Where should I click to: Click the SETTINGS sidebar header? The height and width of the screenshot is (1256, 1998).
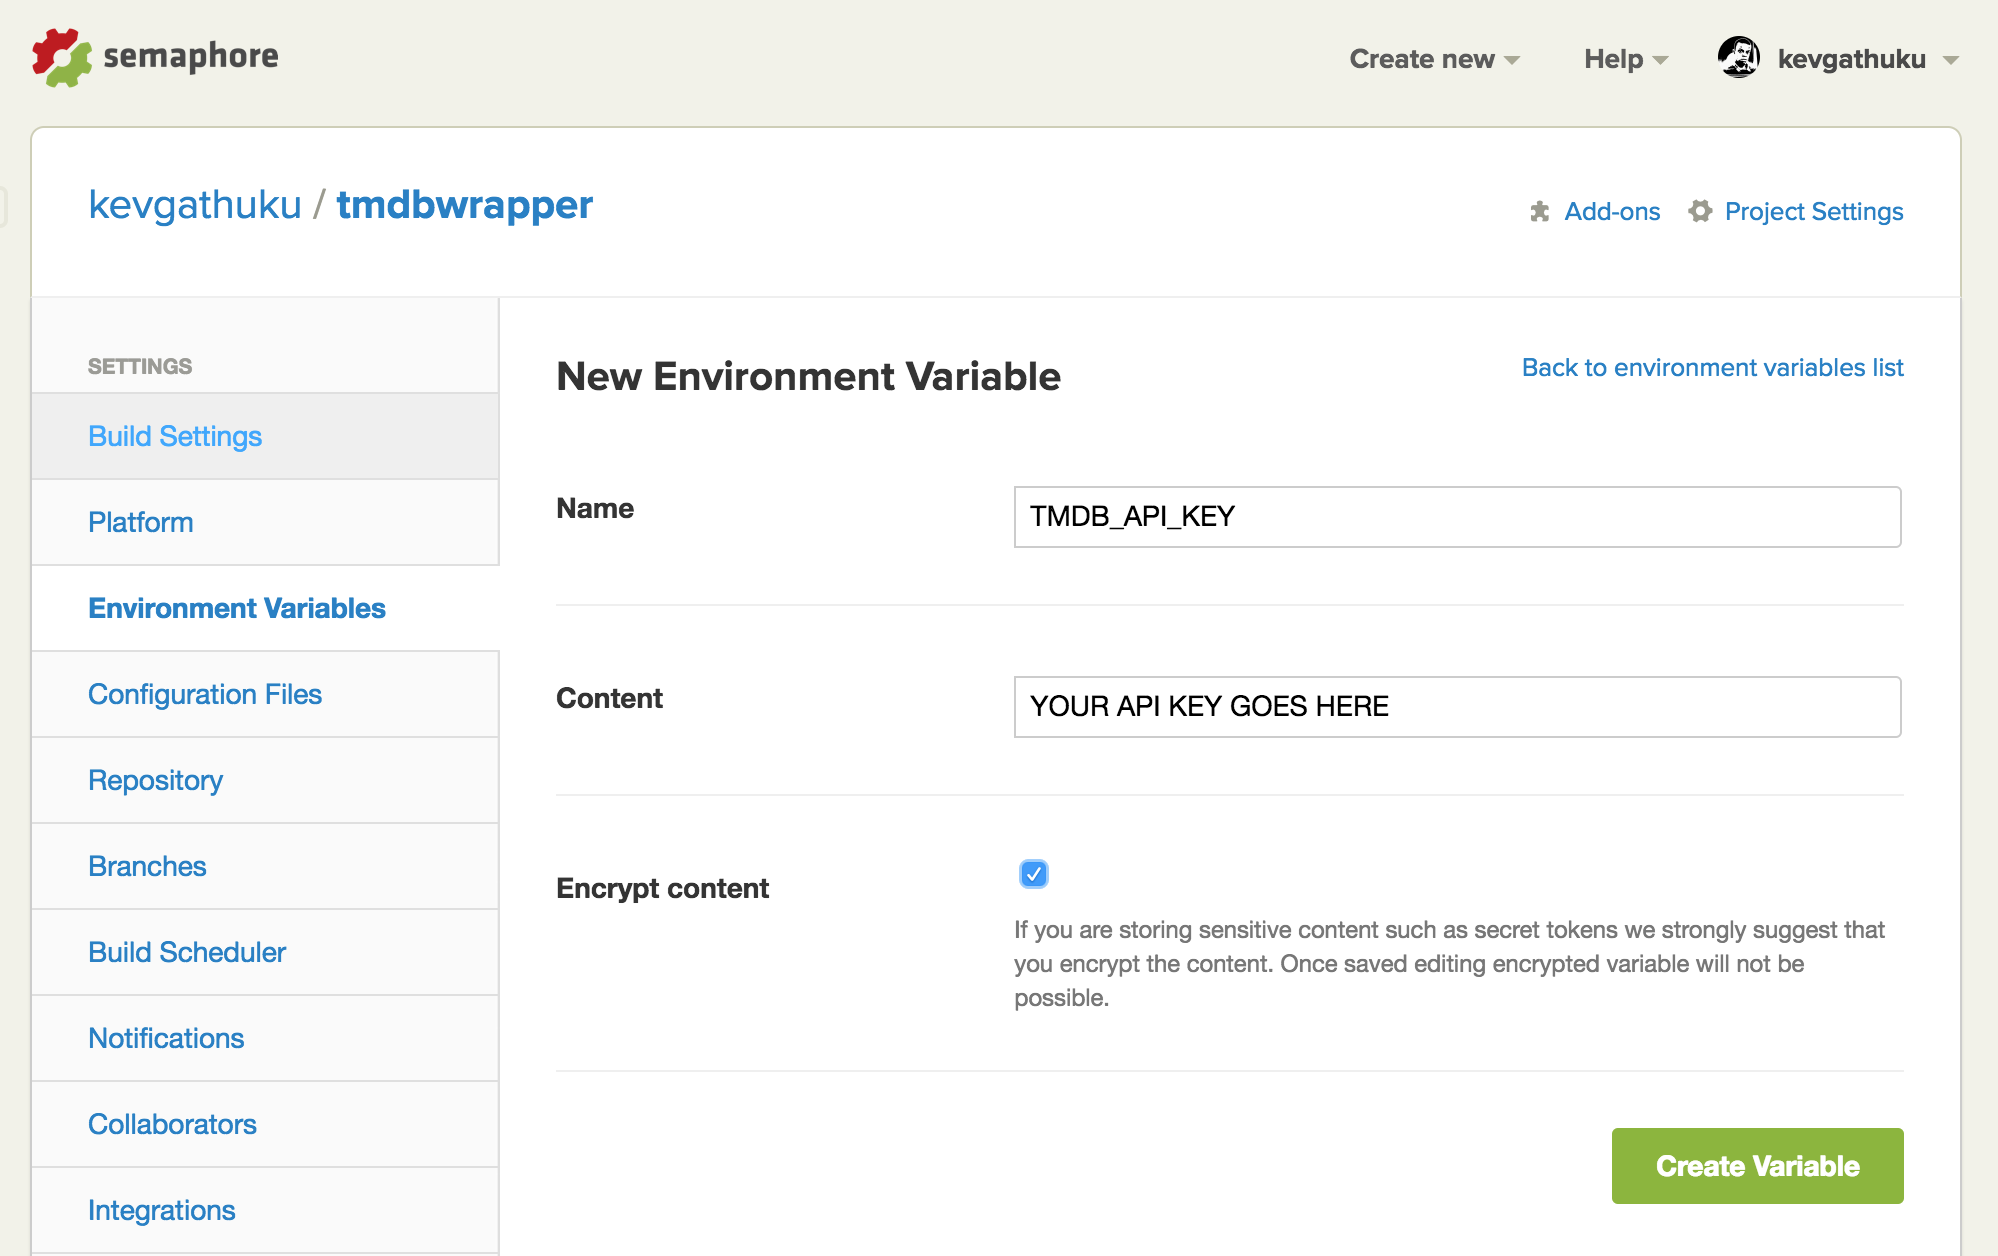coord(140,367)
